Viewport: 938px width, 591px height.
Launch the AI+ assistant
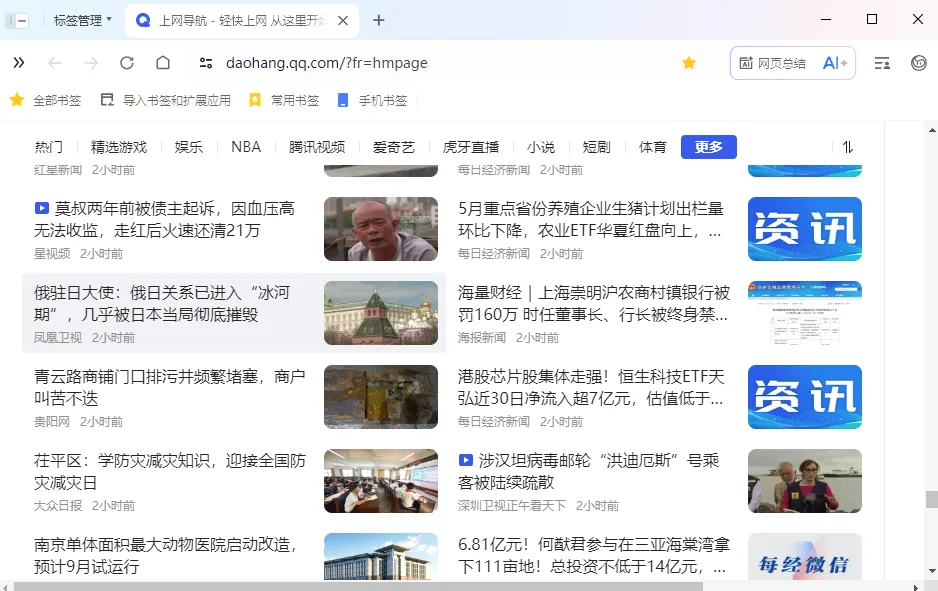click(835, 63)
